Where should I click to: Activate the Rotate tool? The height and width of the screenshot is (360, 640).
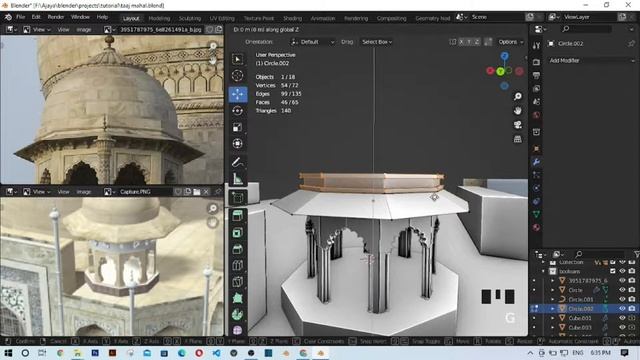pyautogui.click(x=238, y=111)
